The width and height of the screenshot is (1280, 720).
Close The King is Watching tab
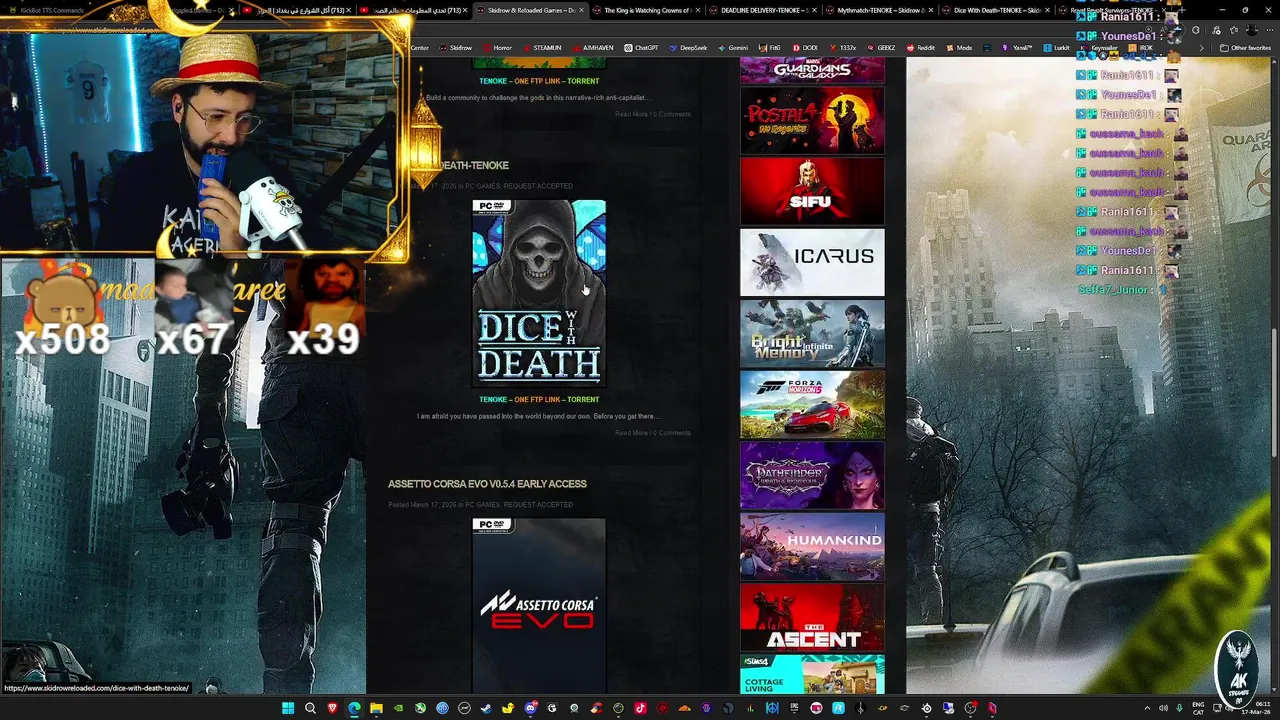click(x=697, y=10)
